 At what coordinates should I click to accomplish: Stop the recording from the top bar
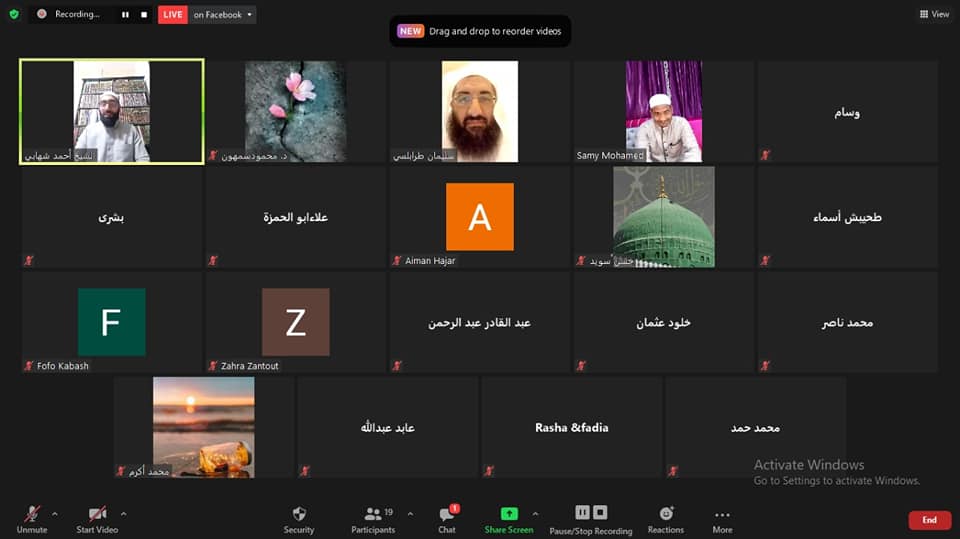point(144,15)
